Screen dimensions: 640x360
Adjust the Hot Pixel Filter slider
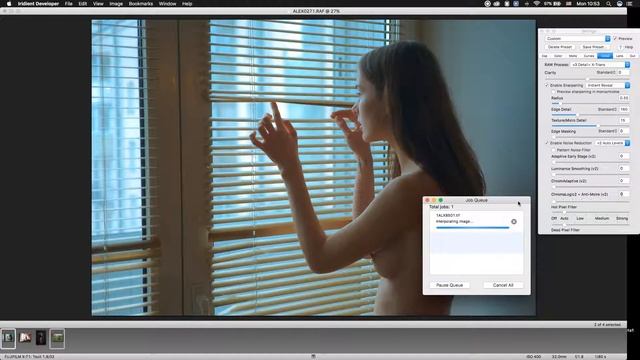(x=590, y=212)
